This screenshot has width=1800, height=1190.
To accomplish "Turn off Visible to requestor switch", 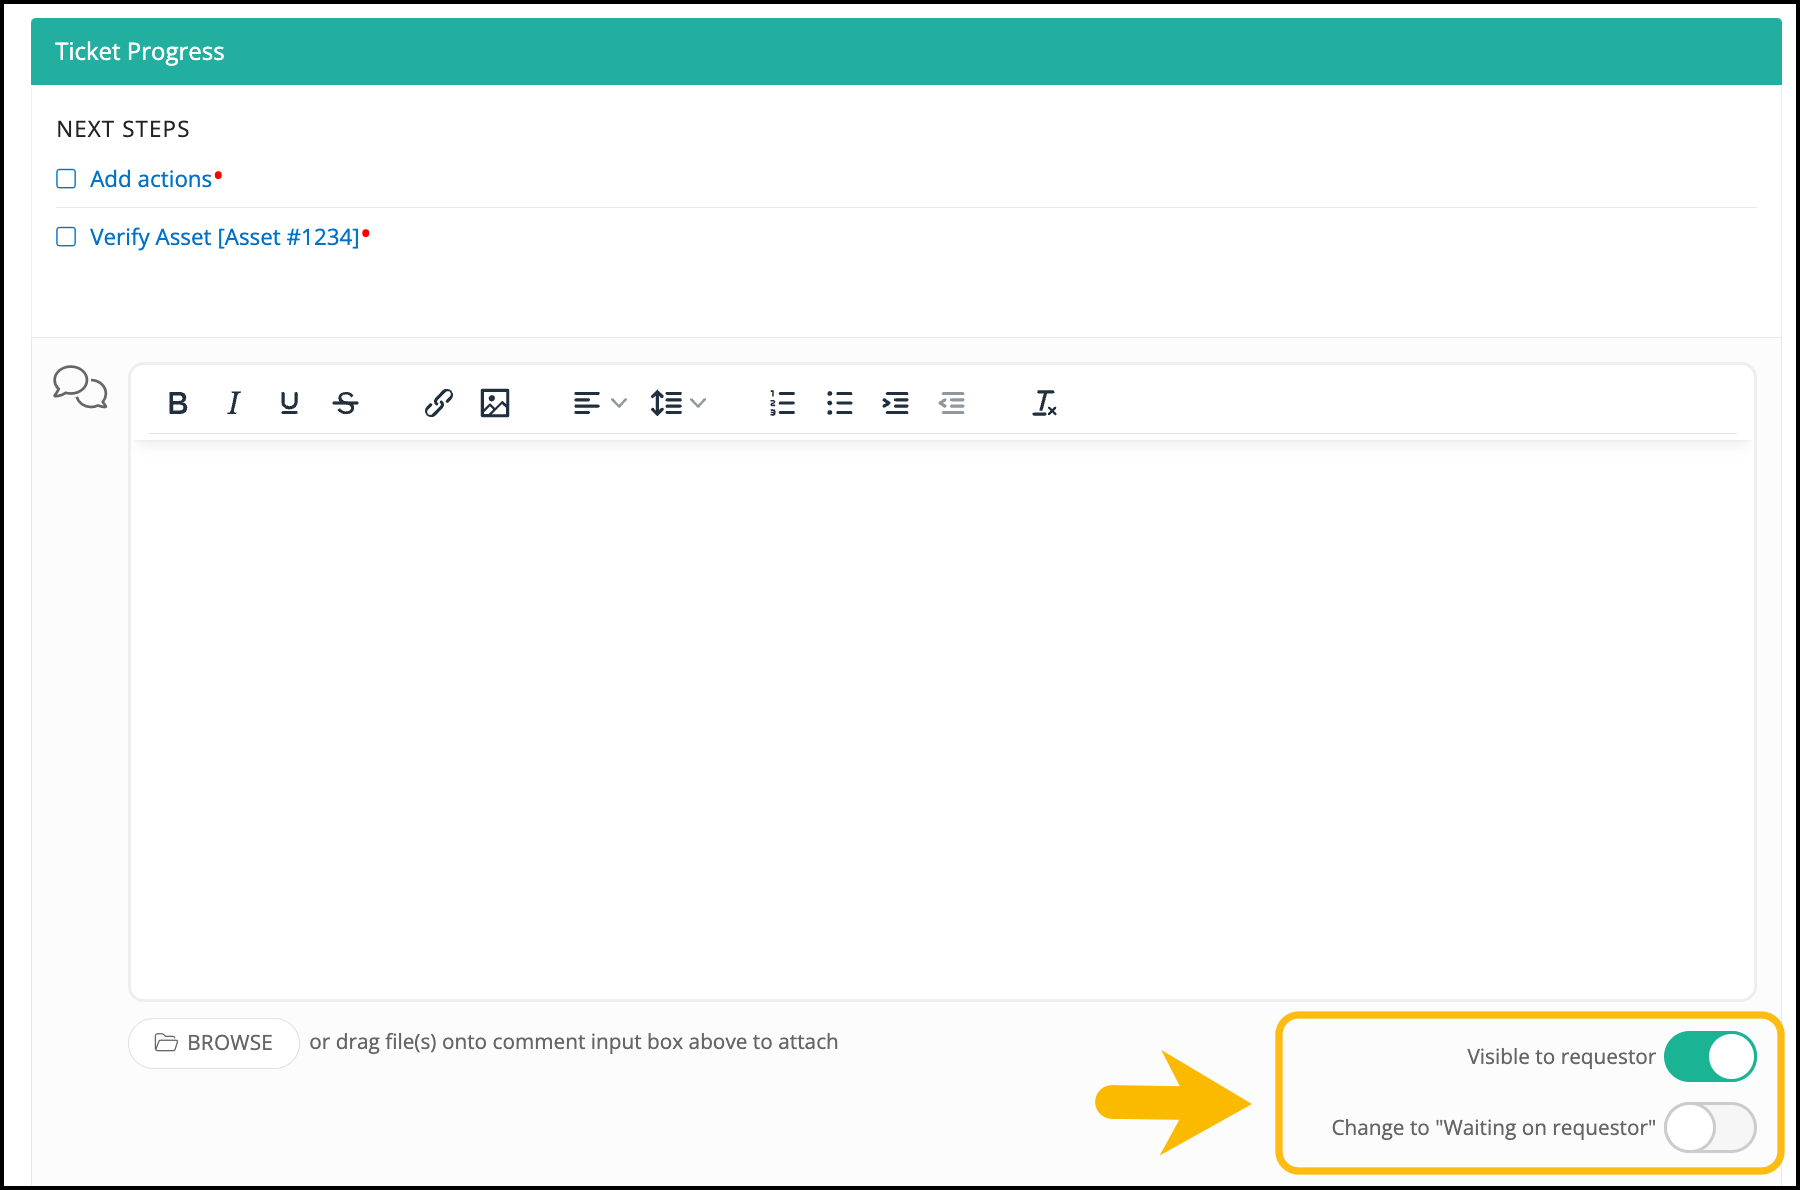I will [x=1709, y=1057].
